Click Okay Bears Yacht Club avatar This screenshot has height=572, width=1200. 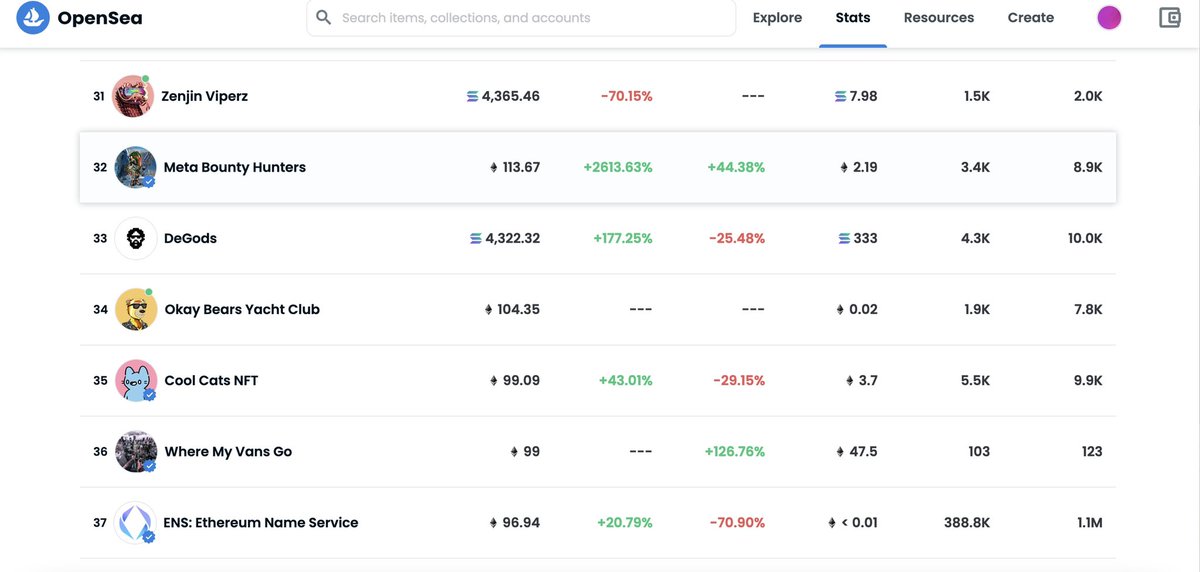(x=135, y=309)
